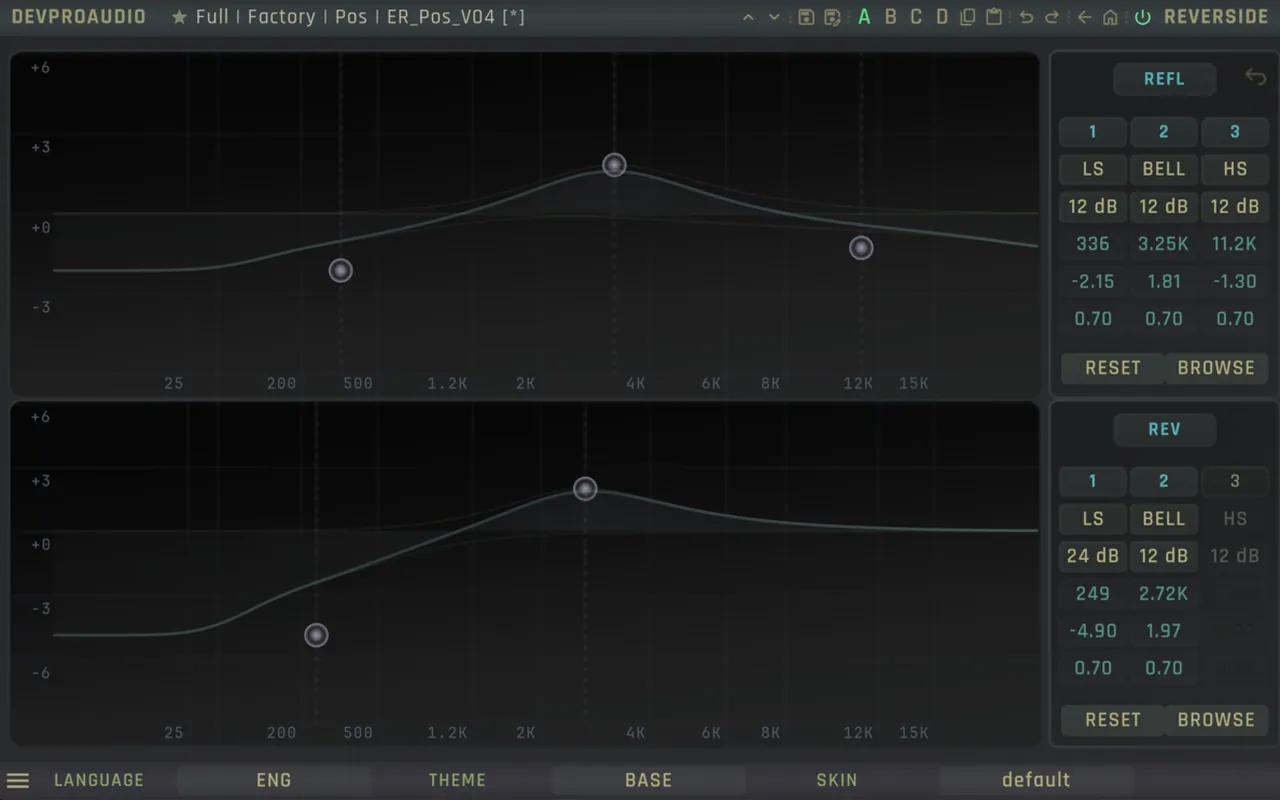Paste into current state slot
1280x800 pixels.
[x=993, y=17]
